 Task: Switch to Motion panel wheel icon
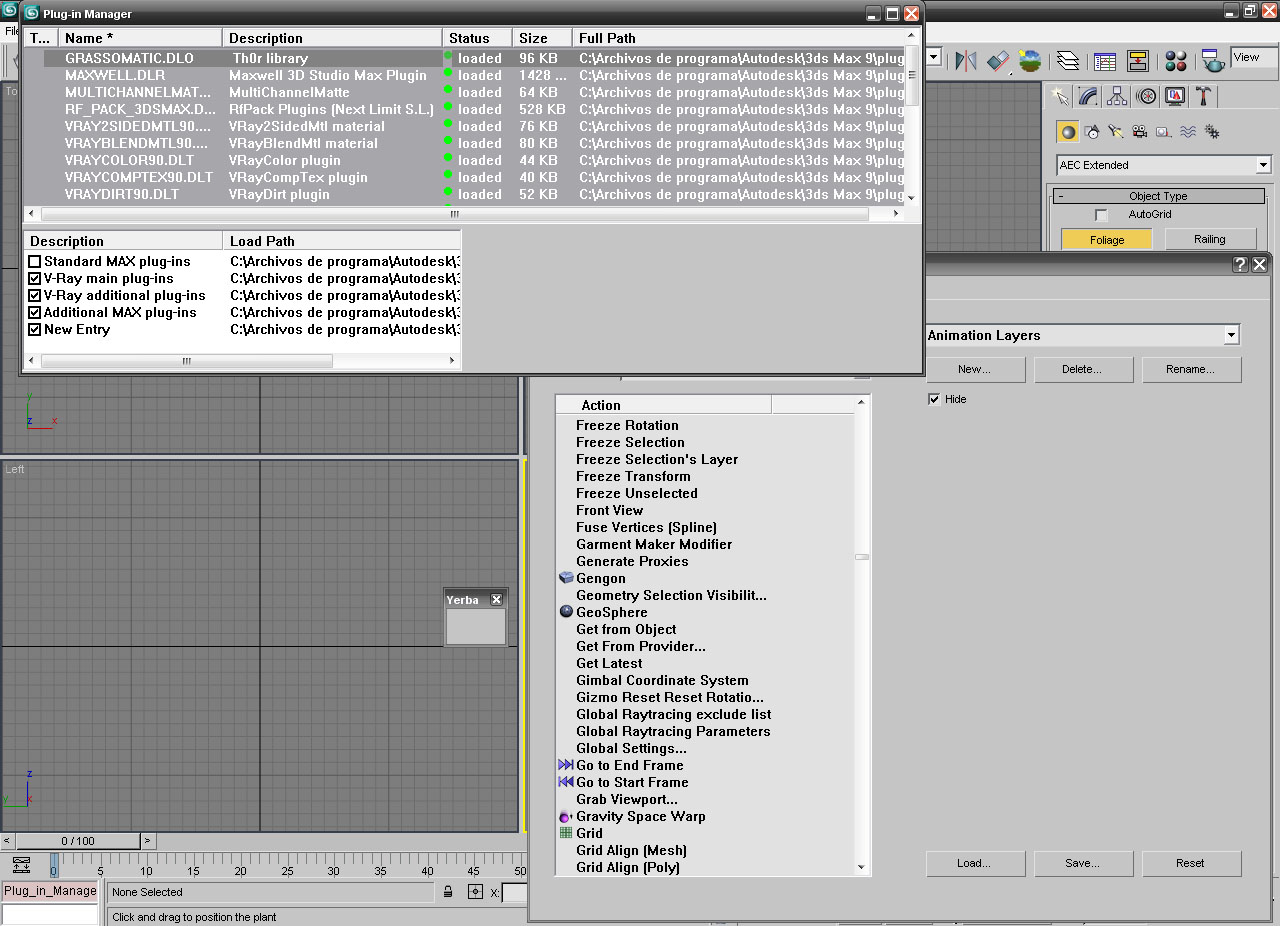point(1147,96)
